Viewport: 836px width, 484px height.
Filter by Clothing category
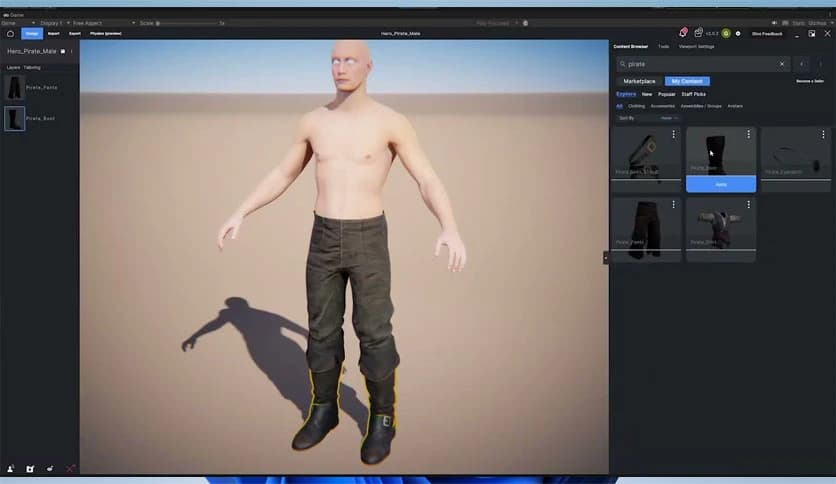click(636, 106)
